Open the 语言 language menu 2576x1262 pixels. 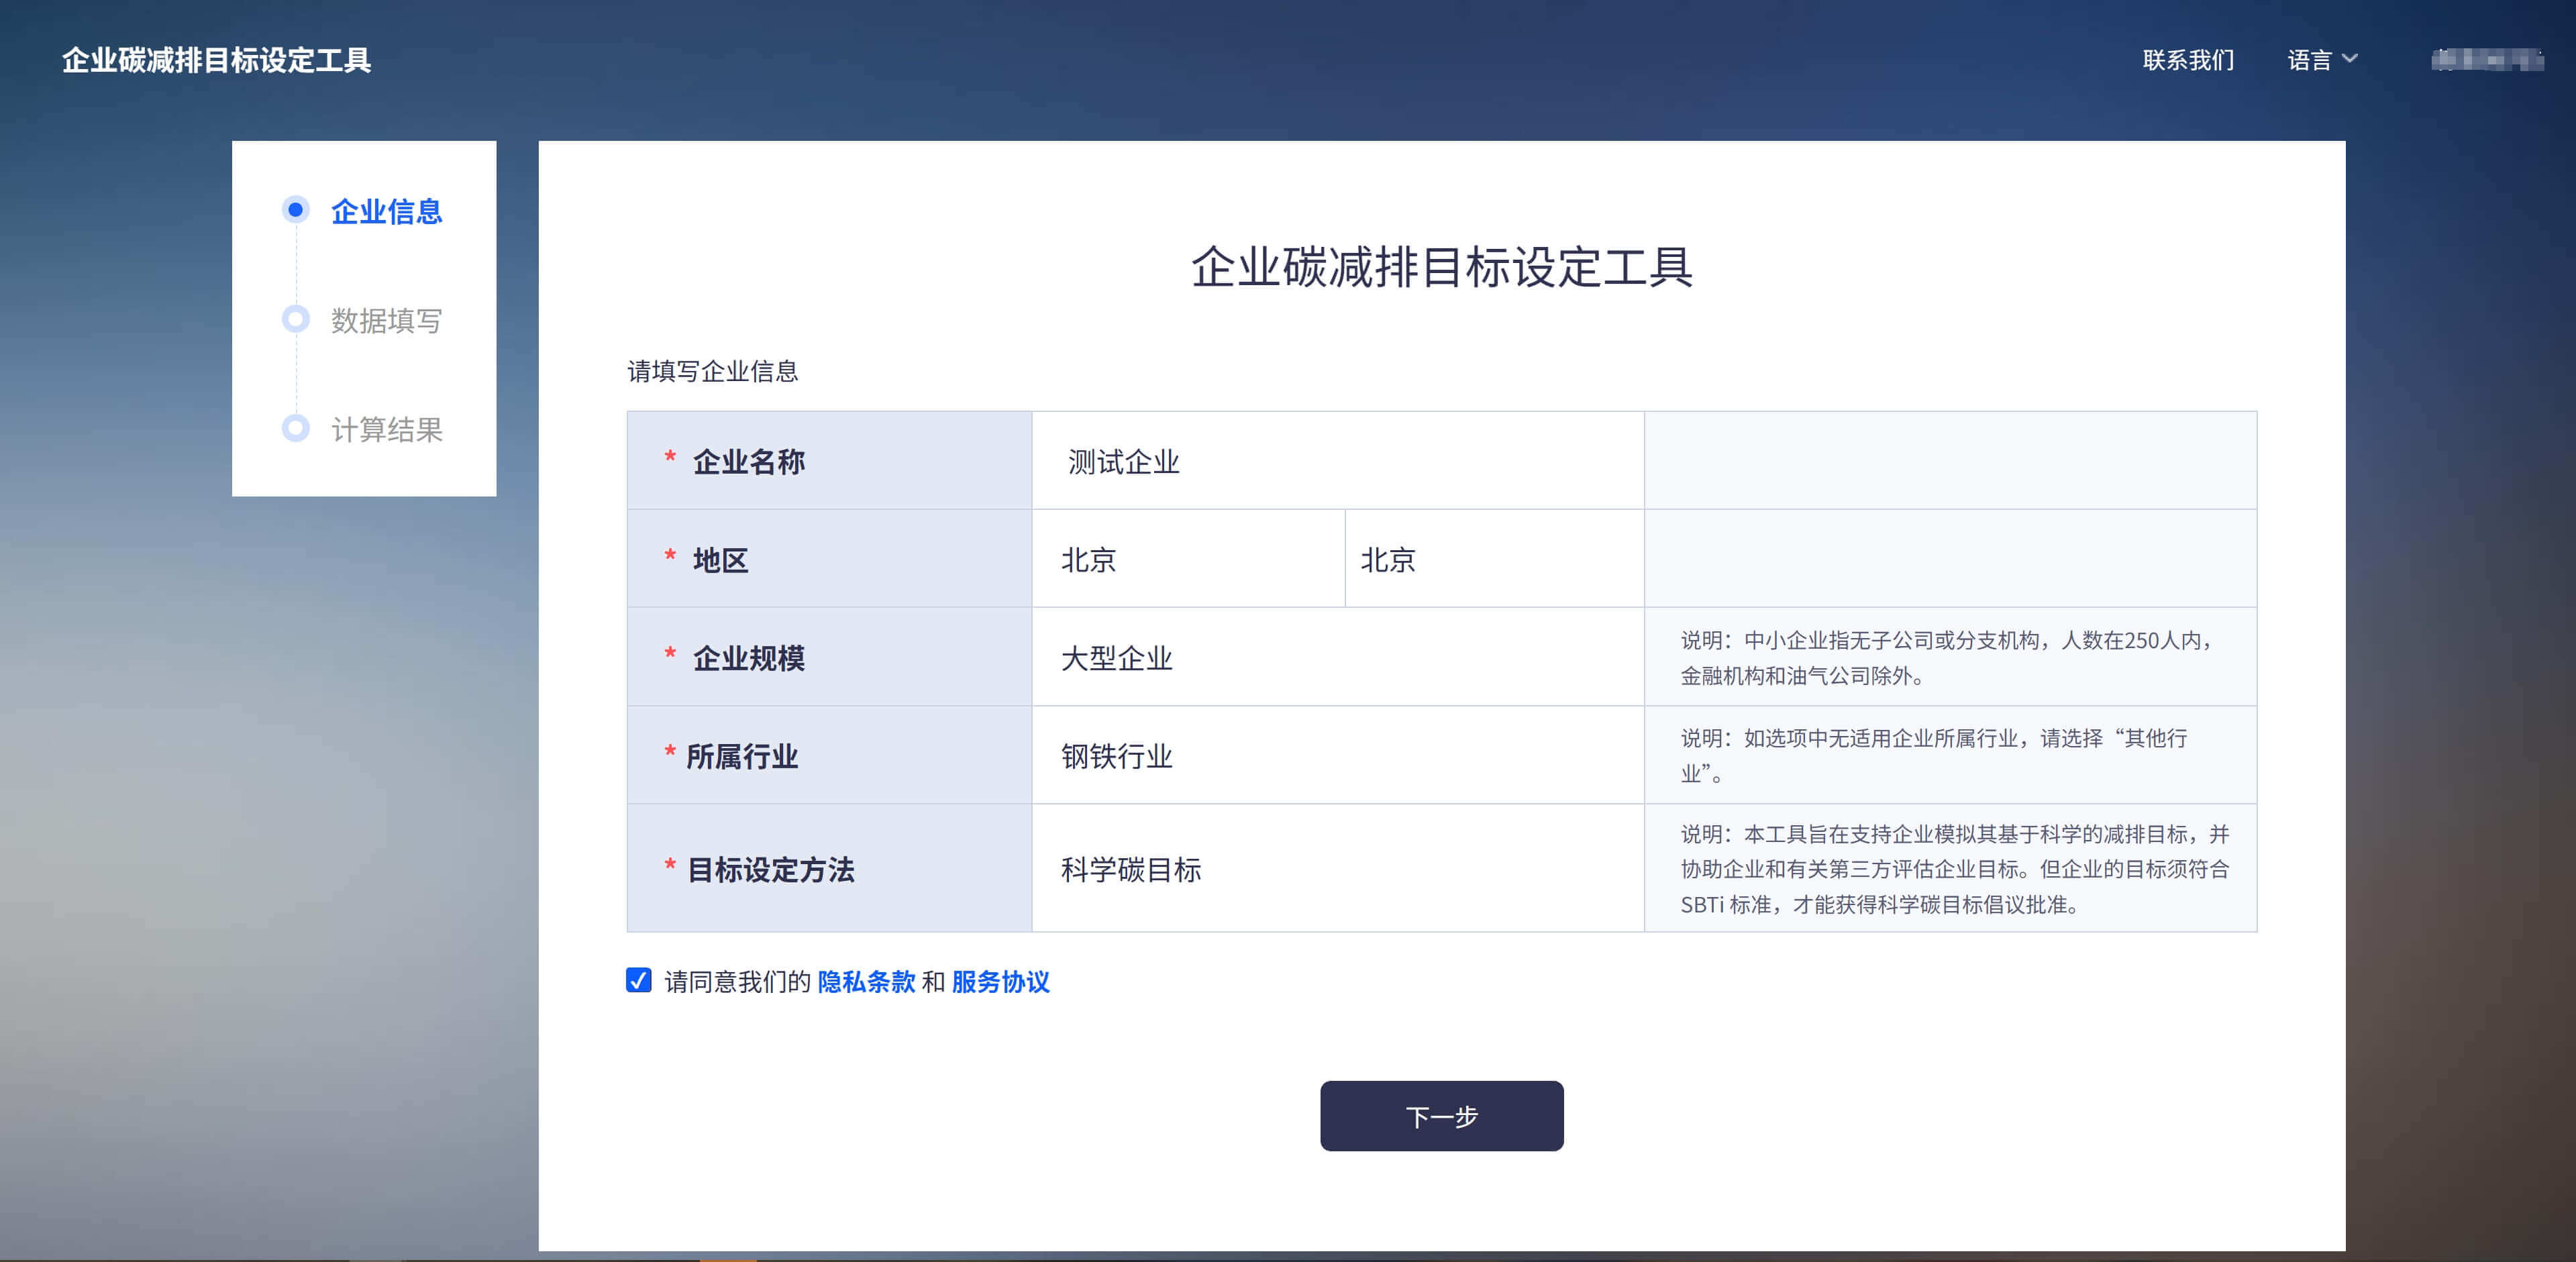pyautogui.click(x=2309, y=60)
